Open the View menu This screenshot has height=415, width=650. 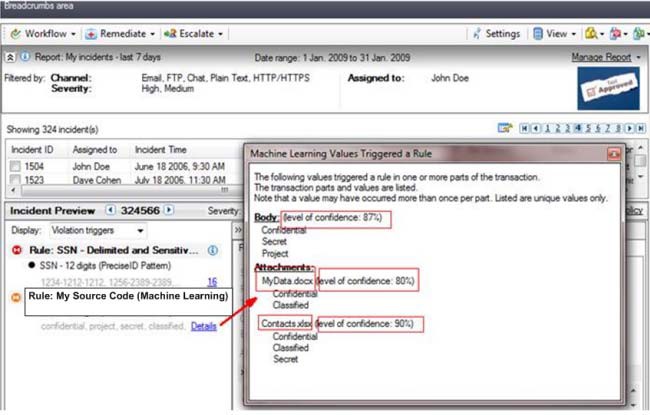[x=551, y=34]
